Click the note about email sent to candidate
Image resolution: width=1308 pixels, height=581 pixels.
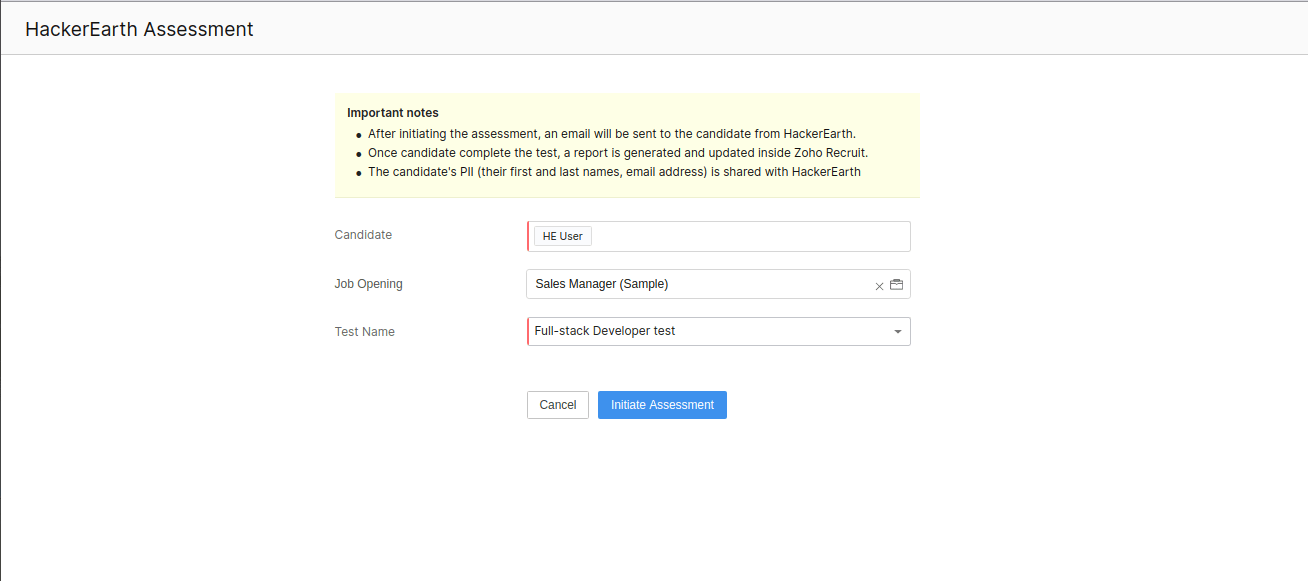(611, 133)
